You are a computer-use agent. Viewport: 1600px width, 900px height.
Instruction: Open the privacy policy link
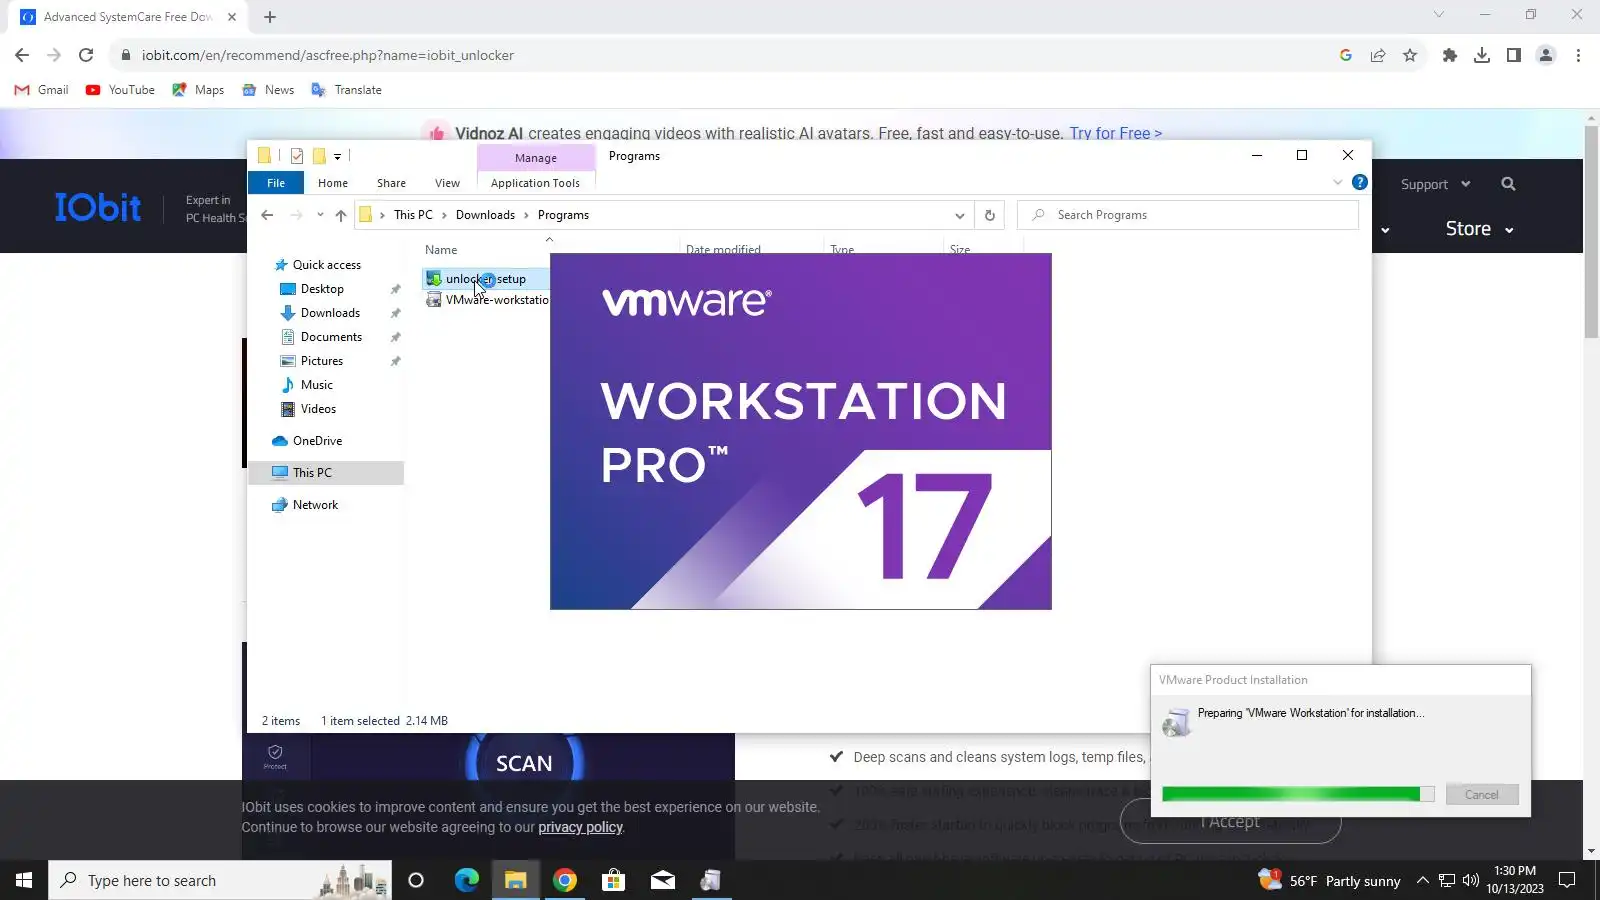click(x=580, y=827)
